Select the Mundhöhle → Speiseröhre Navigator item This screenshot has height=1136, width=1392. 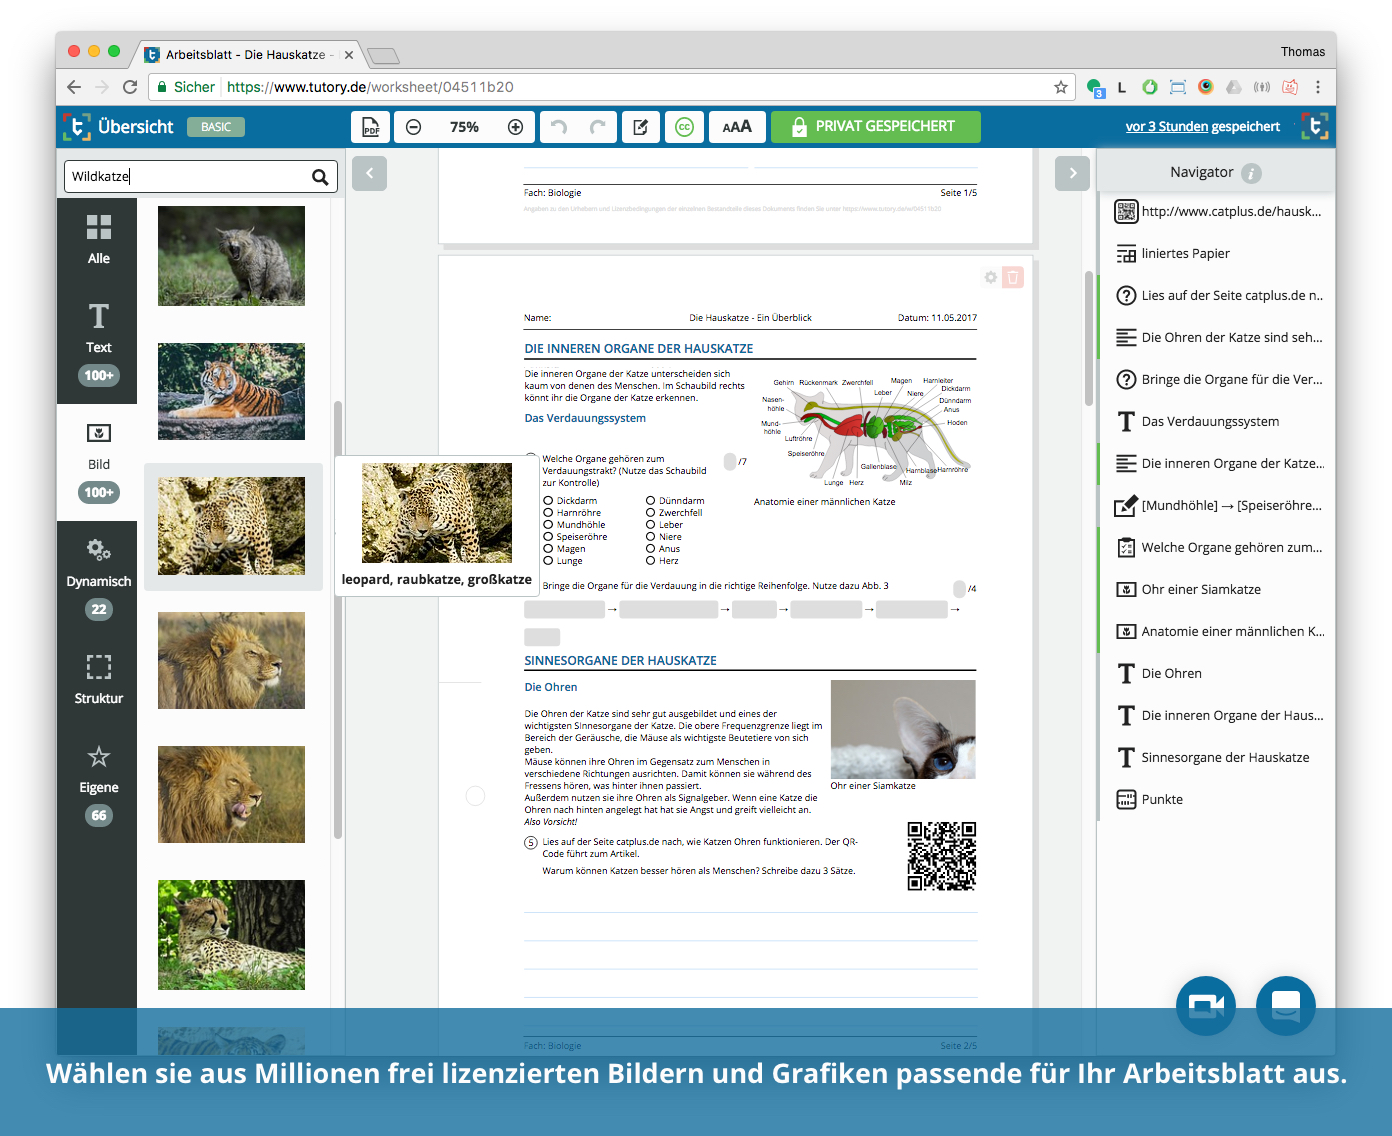click(1218, 505)
